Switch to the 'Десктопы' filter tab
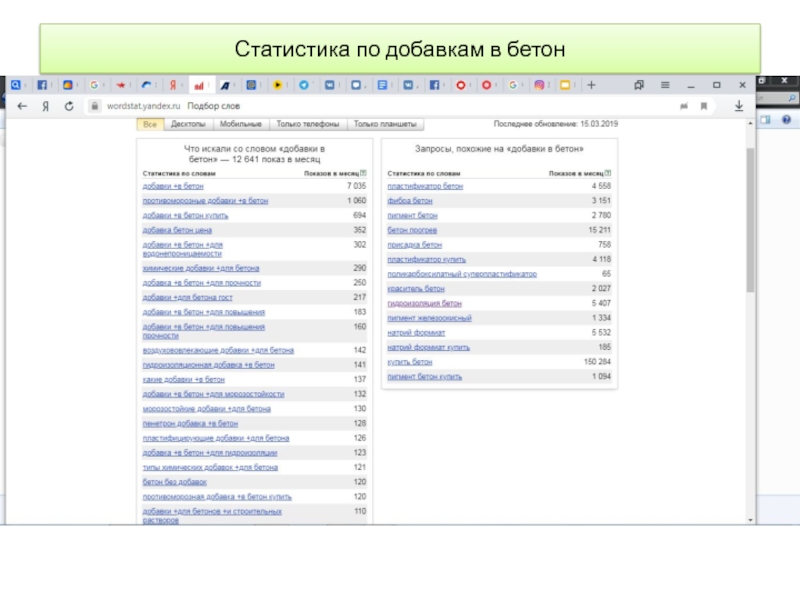This screenshot has height=600, width=800. 188,125
